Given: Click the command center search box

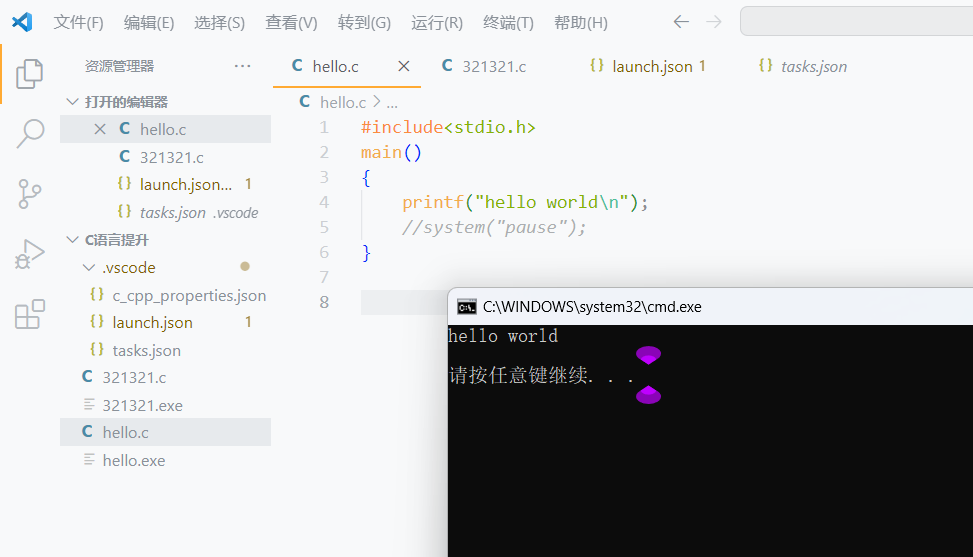Looking at the screenshot, I should 856,22.
